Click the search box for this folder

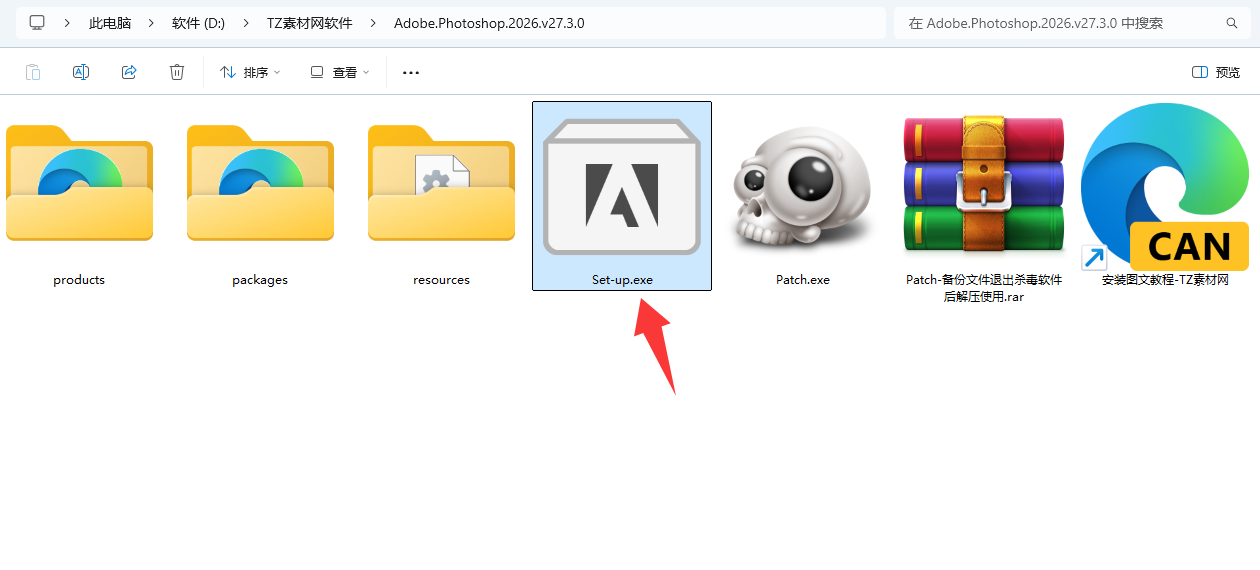(x=1072, y=23)
